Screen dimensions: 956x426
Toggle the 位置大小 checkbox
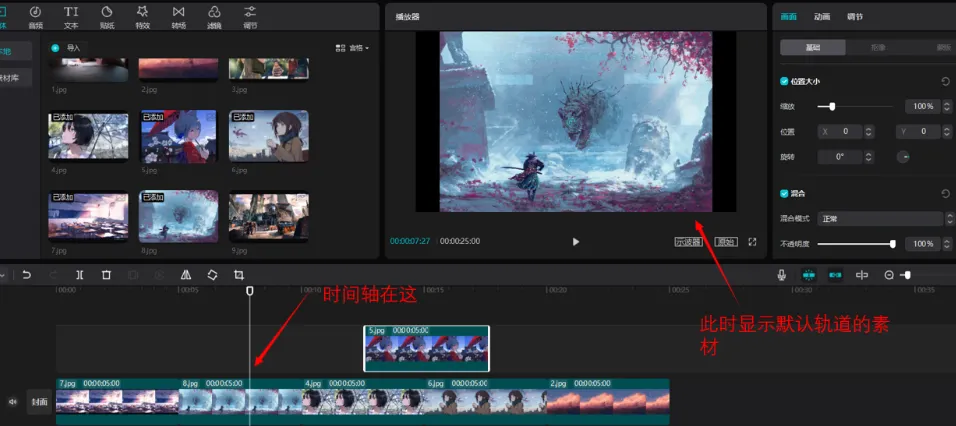tap(785, 81)
